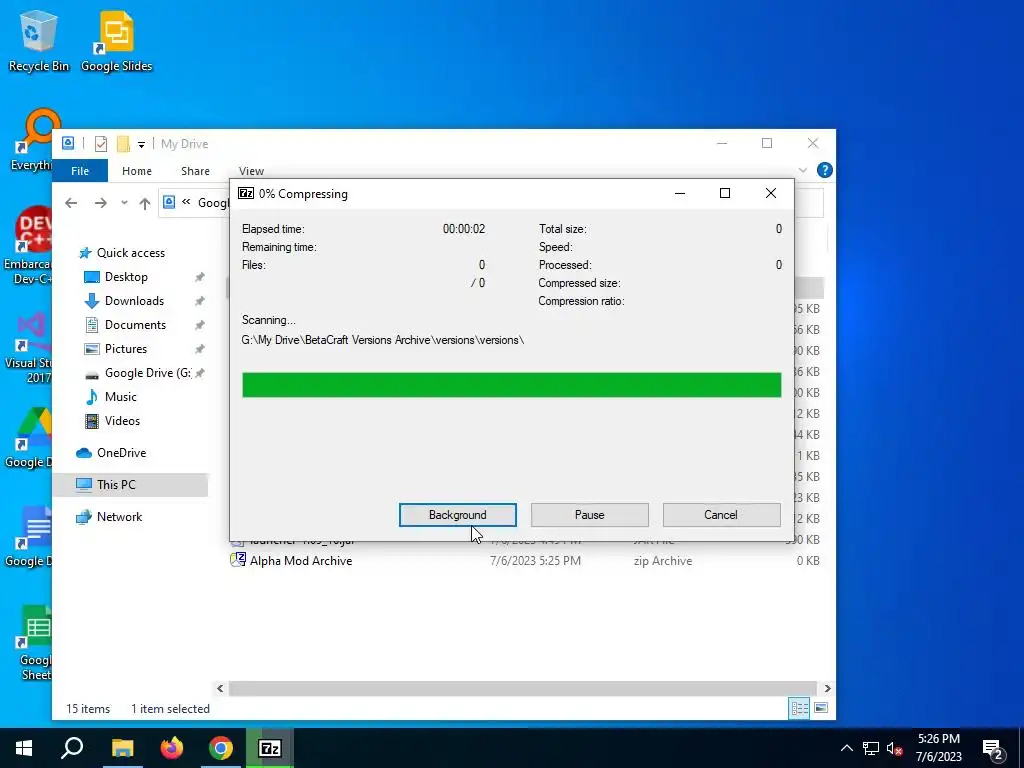Viewport: 1024px width, 768px height.
Task: Click the Properties checkmark icon in title bar
Action: [x=101, y=144]
